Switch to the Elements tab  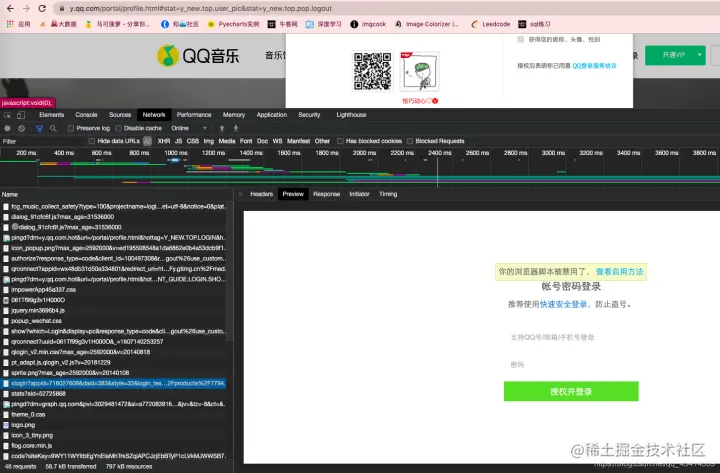[51, 115]
